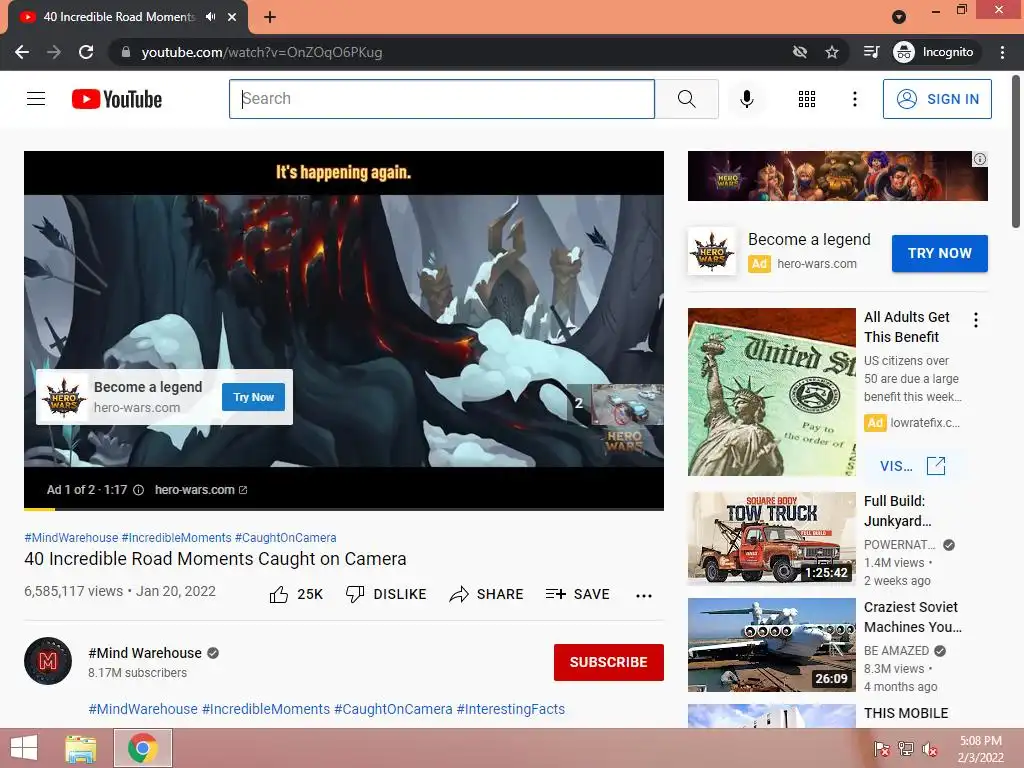Click the VIS... external link button
Image resolution: width=1024 pixels, height=768 pixels.
coord(912,466)
